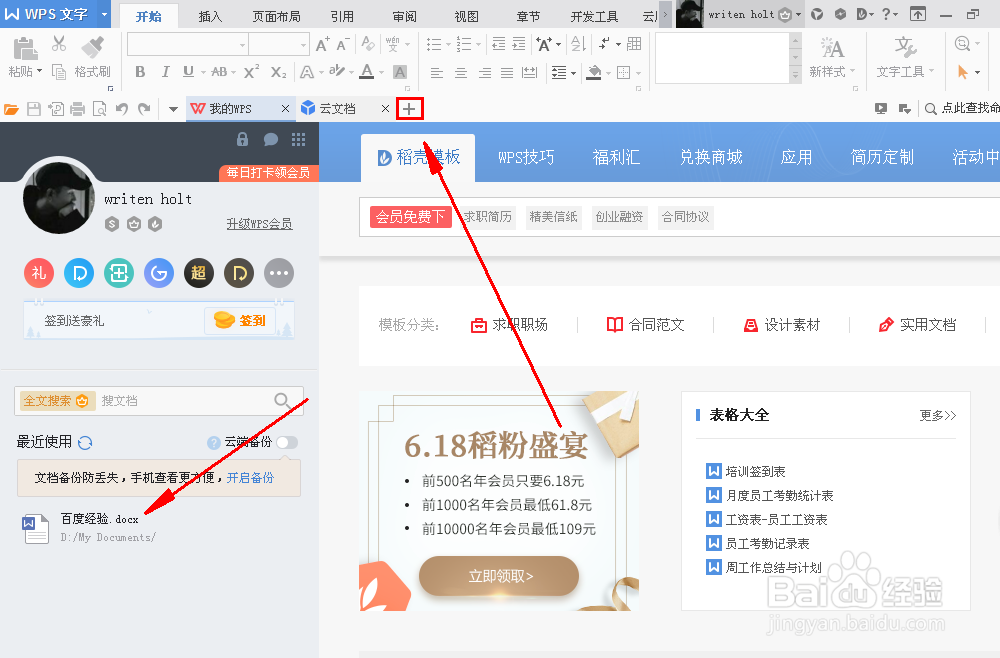The image size is (1000, 658).
Task: Click the Print Preview icon
Action: point(99,109)
